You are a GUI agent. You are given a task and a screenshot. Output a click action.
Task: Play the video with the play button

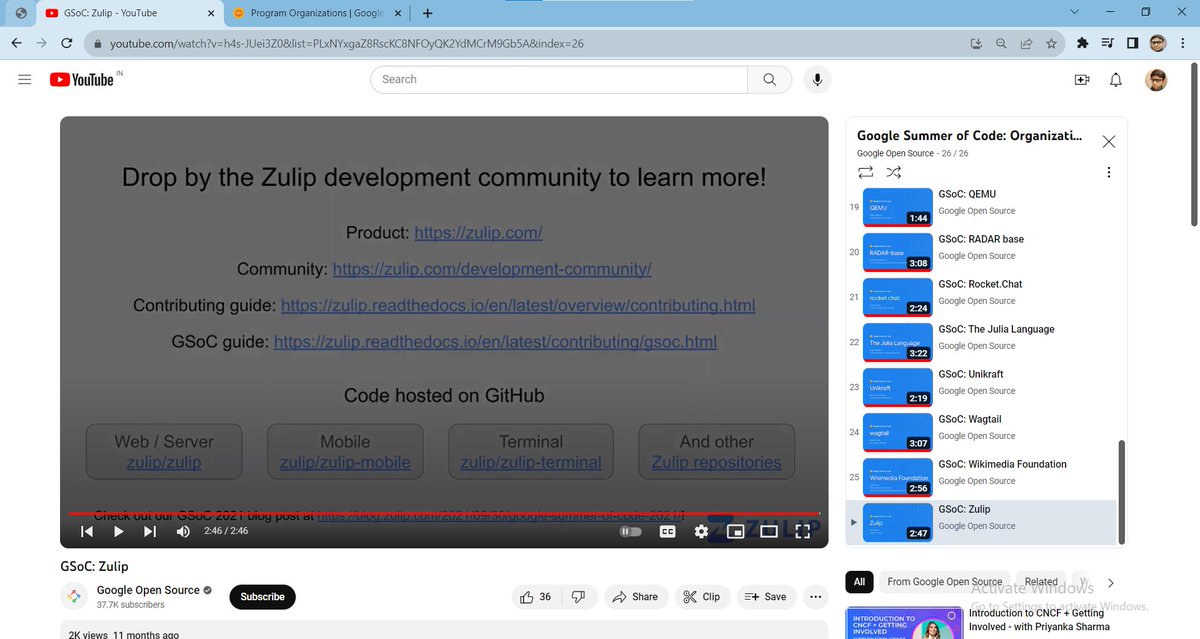tap(118, 531)
